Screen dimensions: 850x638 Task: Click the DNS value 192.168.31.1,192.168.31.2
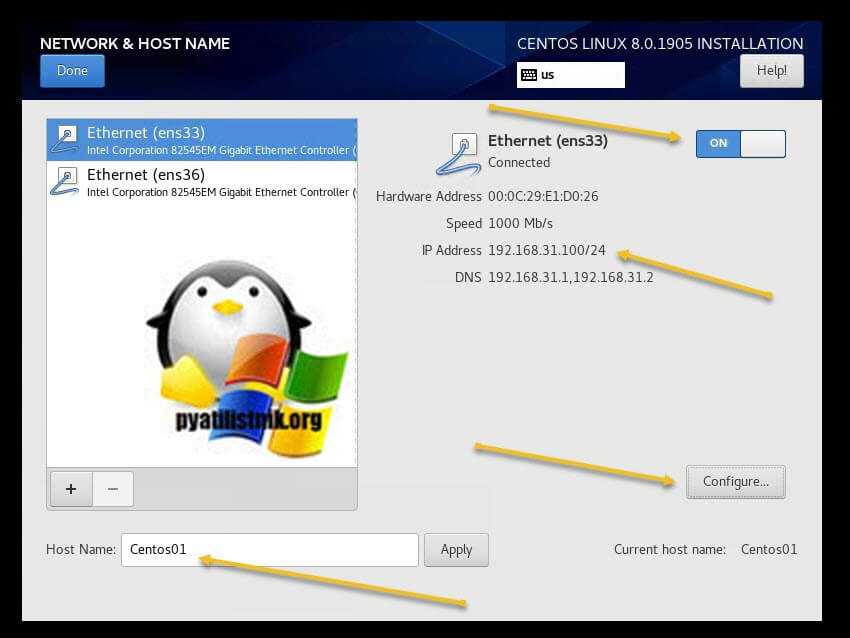coord(571,278)
